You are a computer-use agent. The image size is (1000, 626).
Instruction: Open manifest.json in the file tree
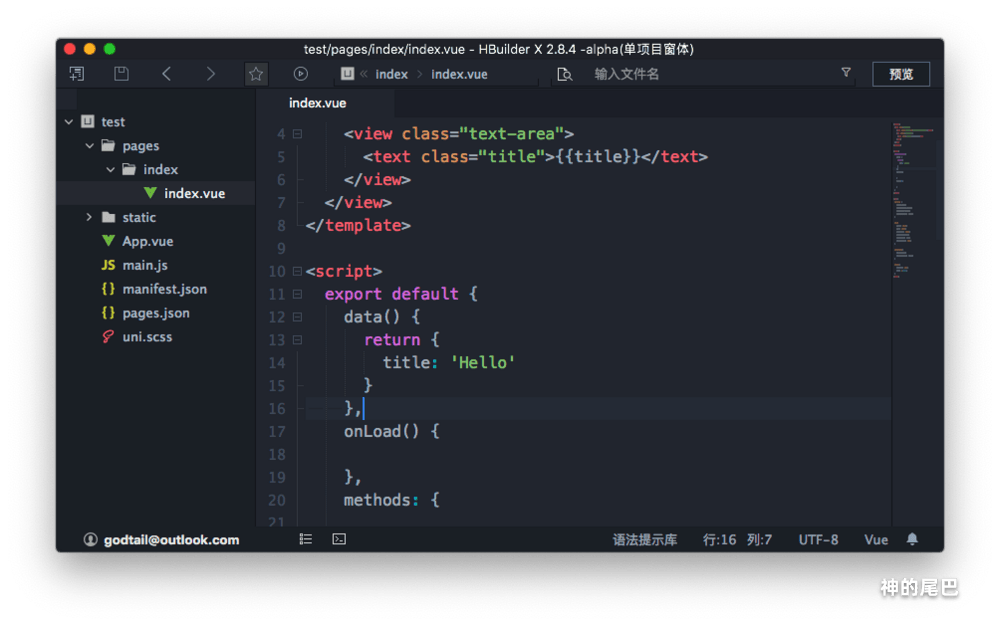click(164, 289)
